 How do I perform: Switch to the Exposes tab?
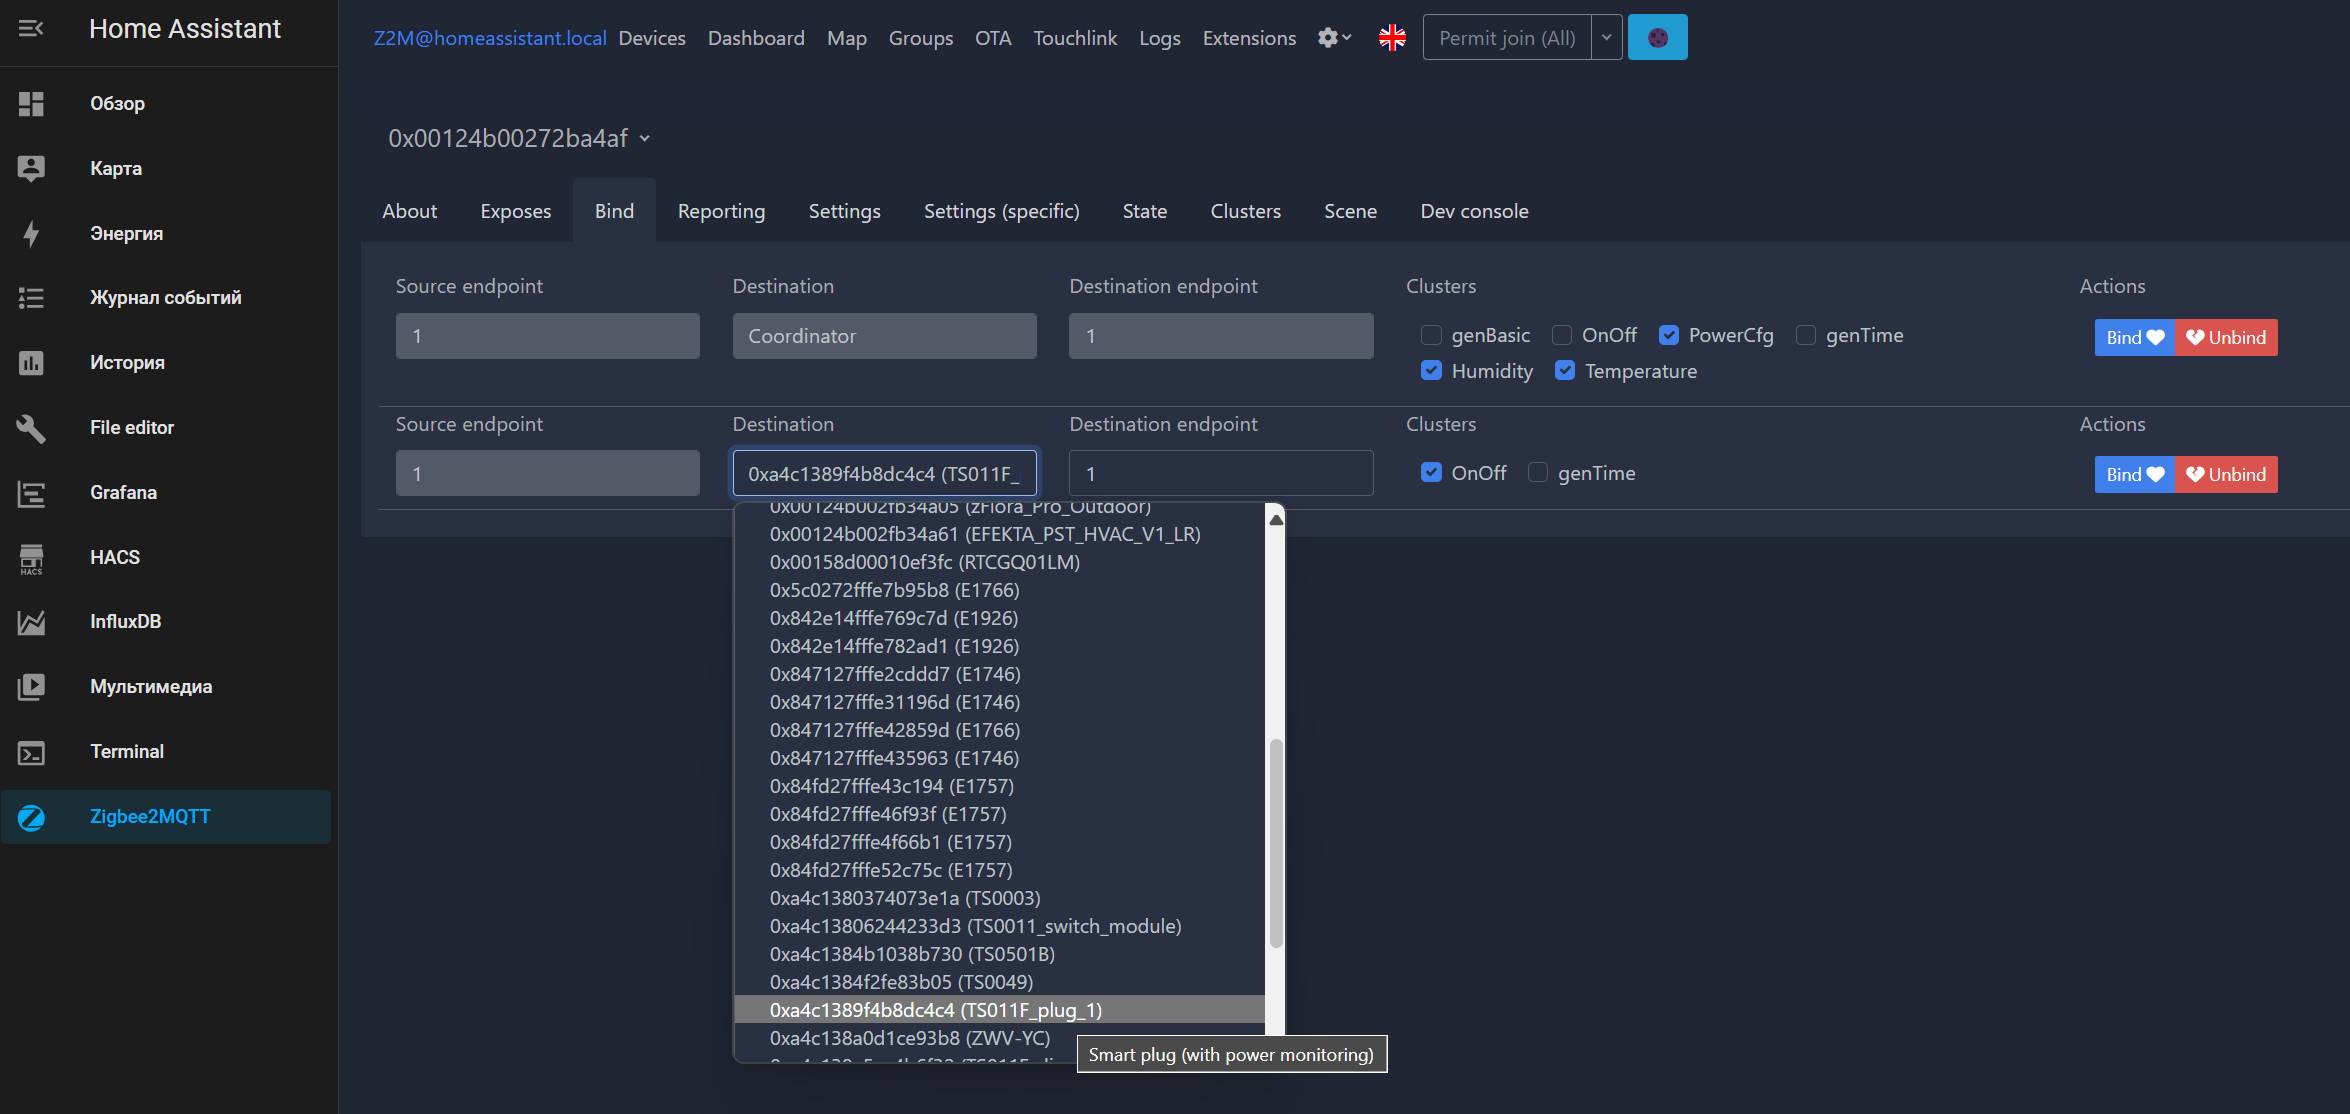click(x=516, y=211)
